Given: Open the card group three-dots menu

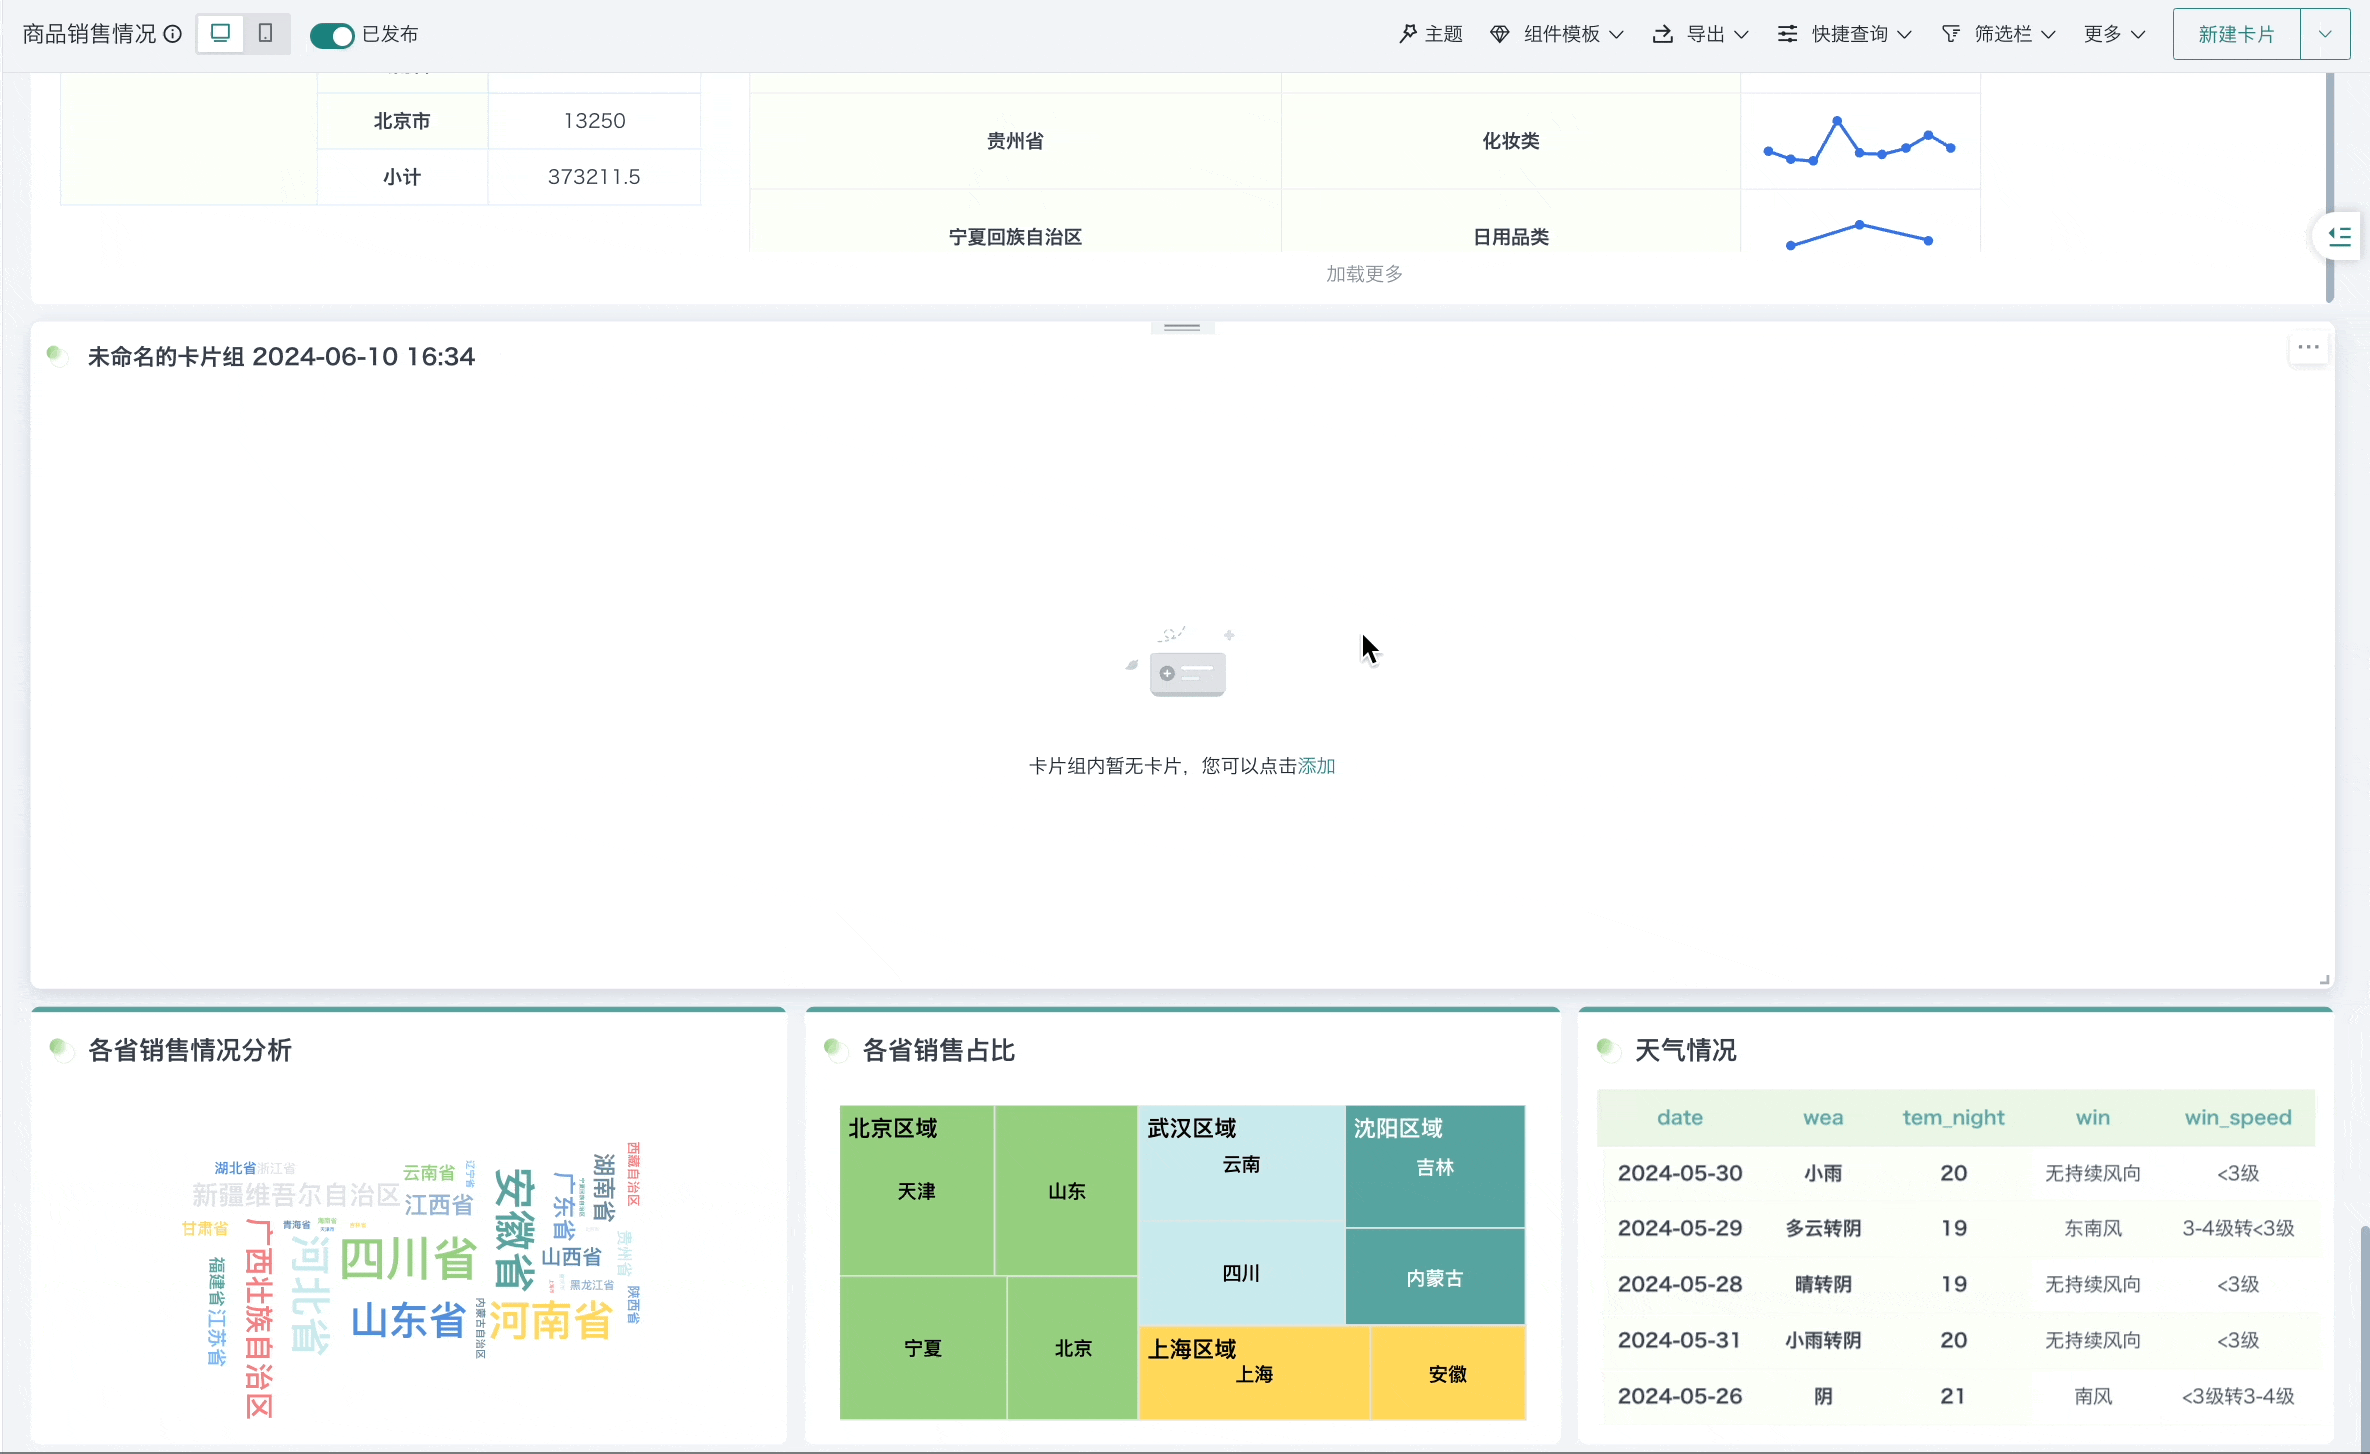Looking at the screenshot, I should 2308,347.
